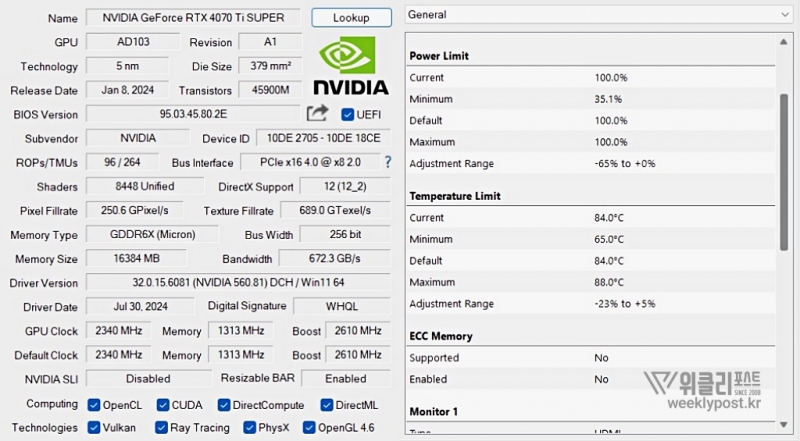Click the Device ID field 10DE 2705

pyautogui.click(x=323, y=138)
